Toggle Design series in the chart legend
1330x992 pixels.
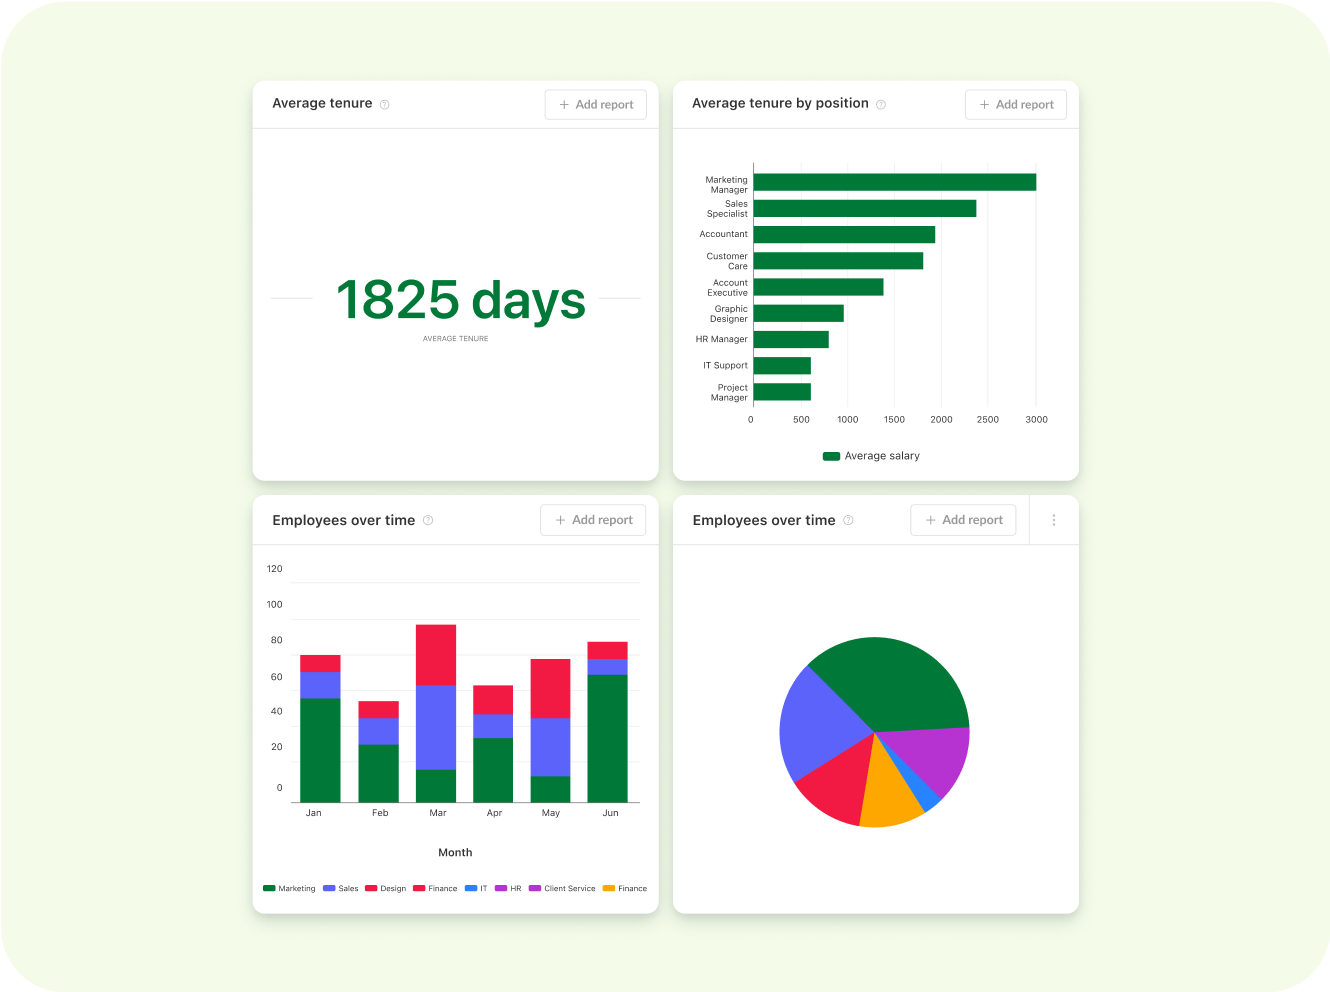coord(386,888)
